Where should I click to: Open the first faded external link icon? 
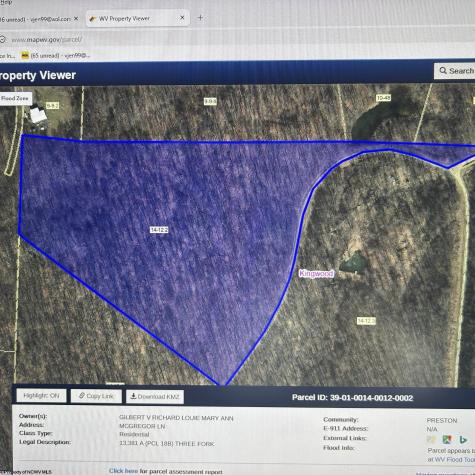click(431, 439)
